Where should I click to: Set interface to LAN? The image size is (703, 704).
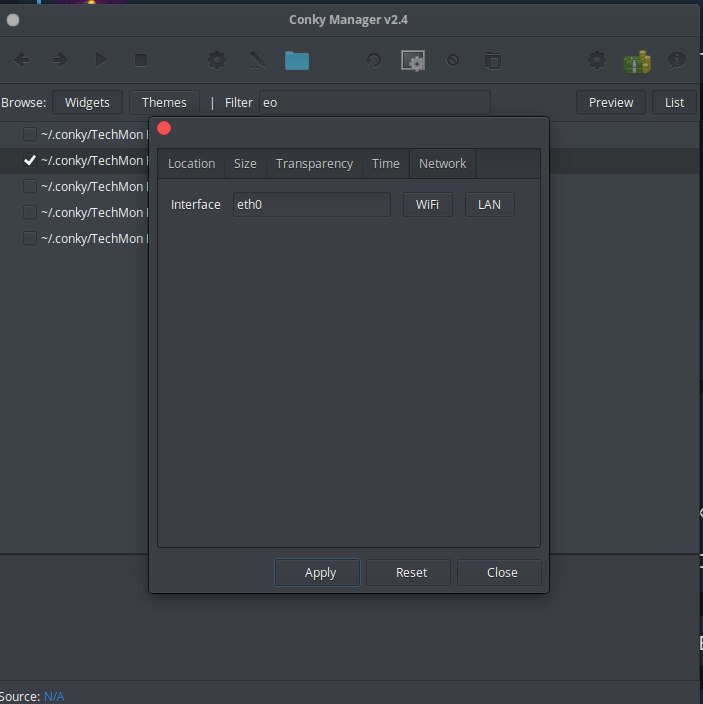click(489, 205)
